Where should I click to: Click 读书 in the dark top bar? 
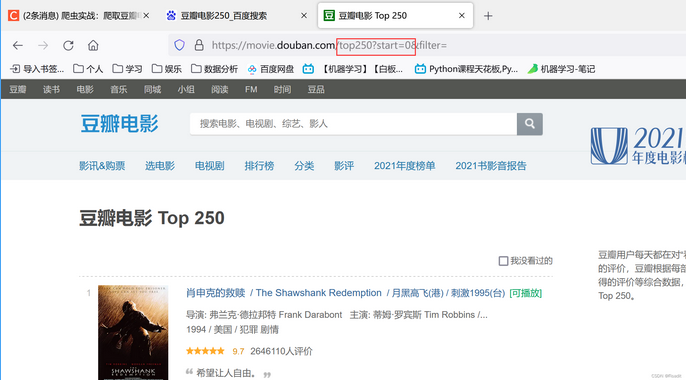point(51,90)
